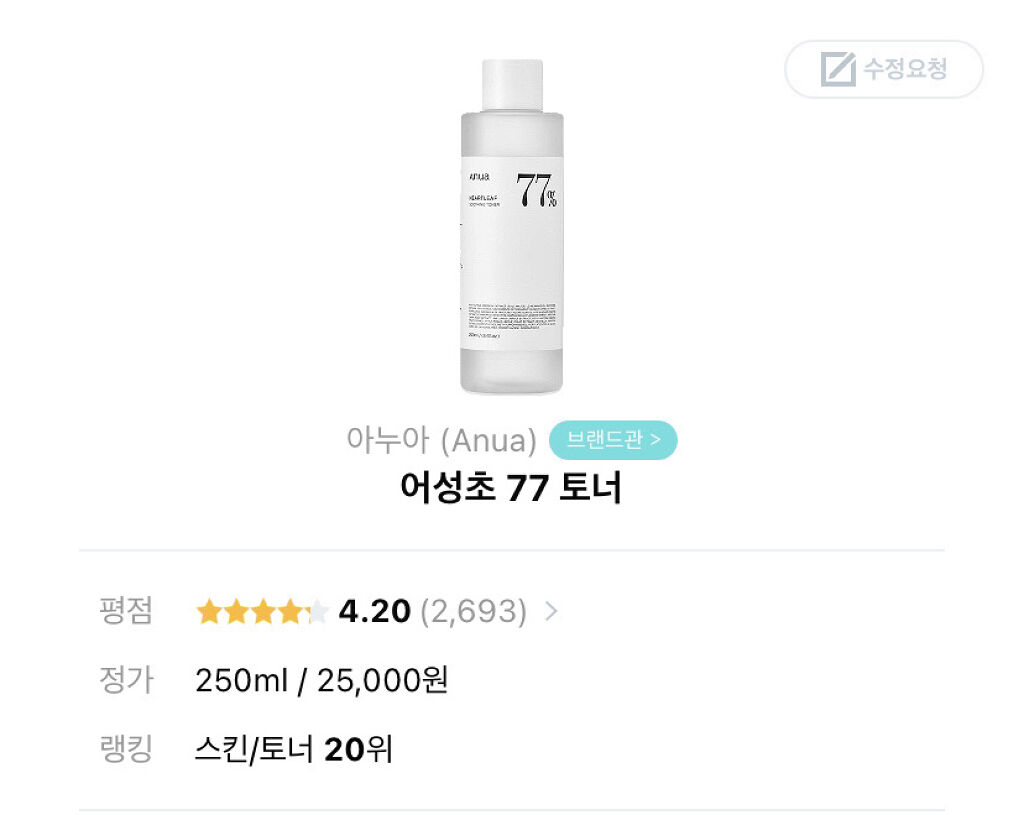Viewport: 1024px width, 815px height.
Task: Expand reviews with the chevron after 2,693
Action: (x=550, y=612)
